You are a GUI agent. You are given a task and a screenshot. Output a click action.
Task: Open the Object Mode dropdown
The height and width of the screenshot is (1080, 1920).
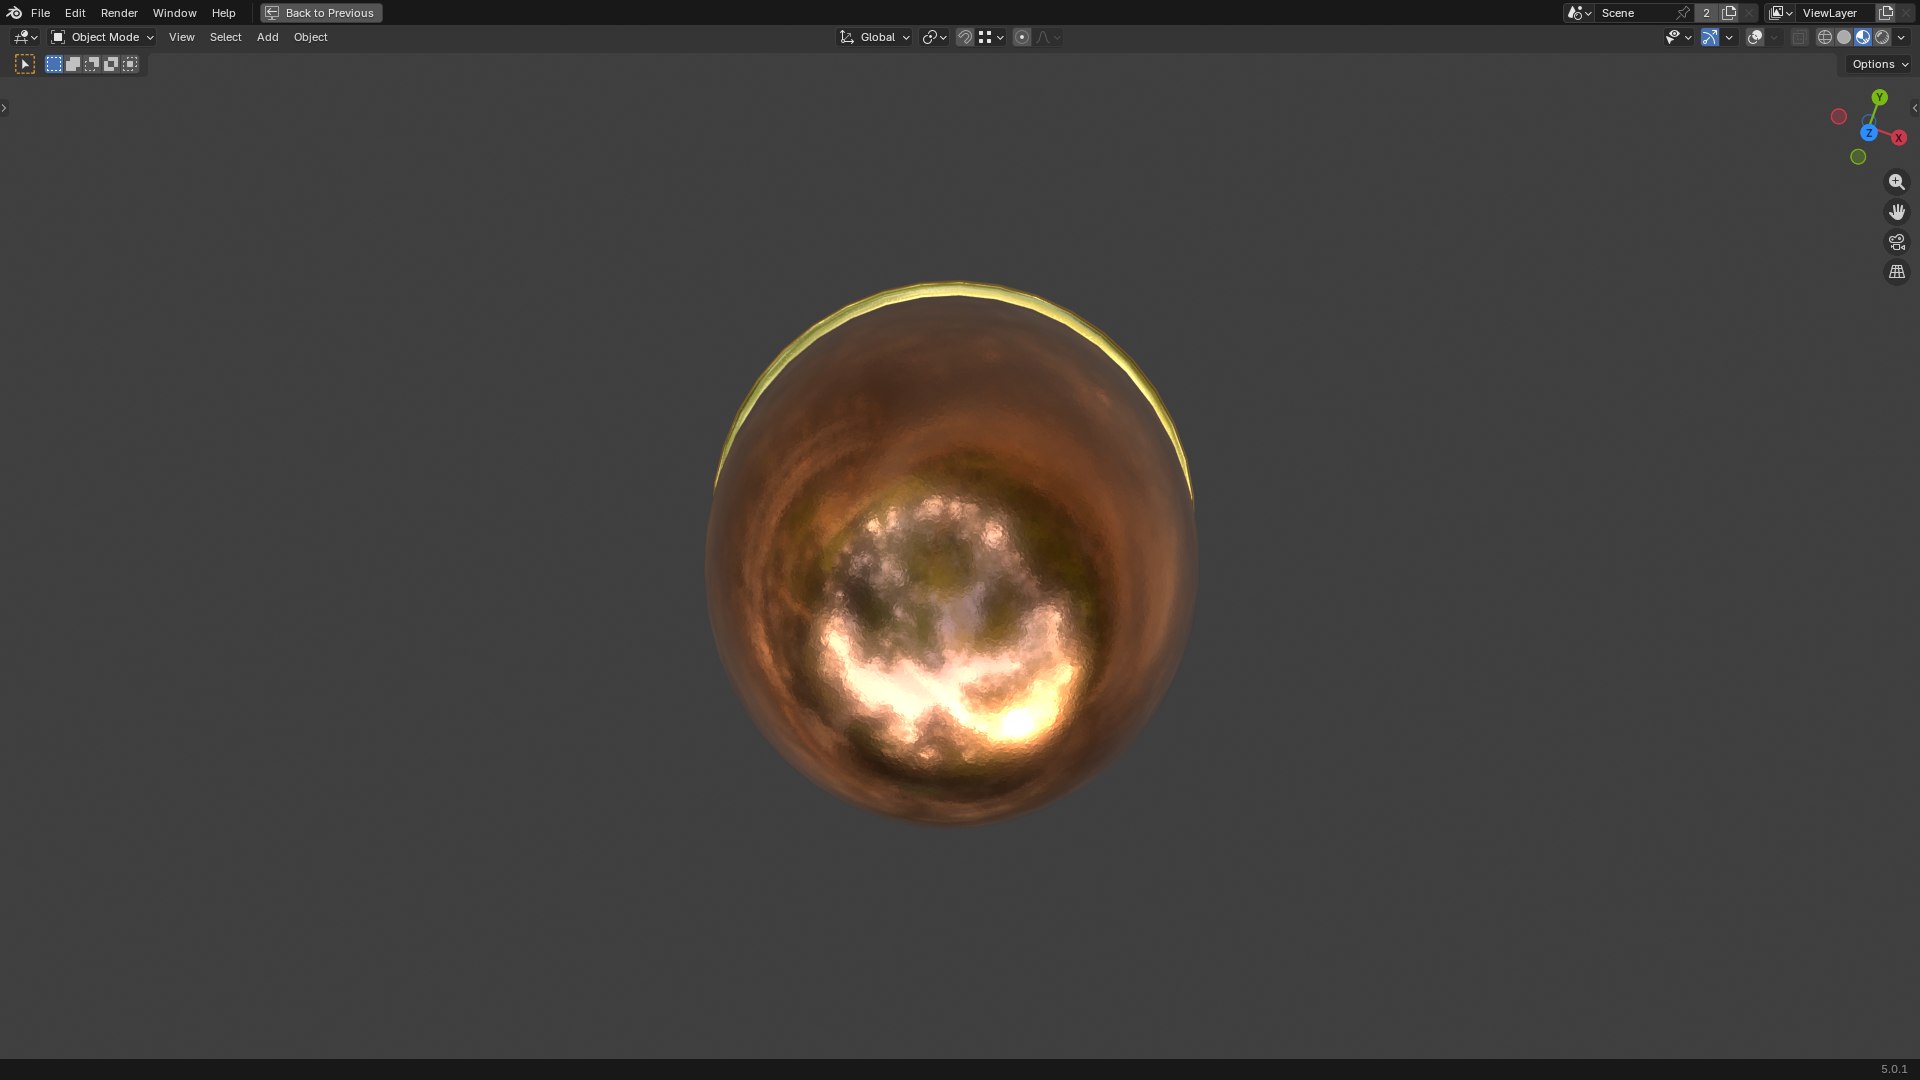coord(102,37)
